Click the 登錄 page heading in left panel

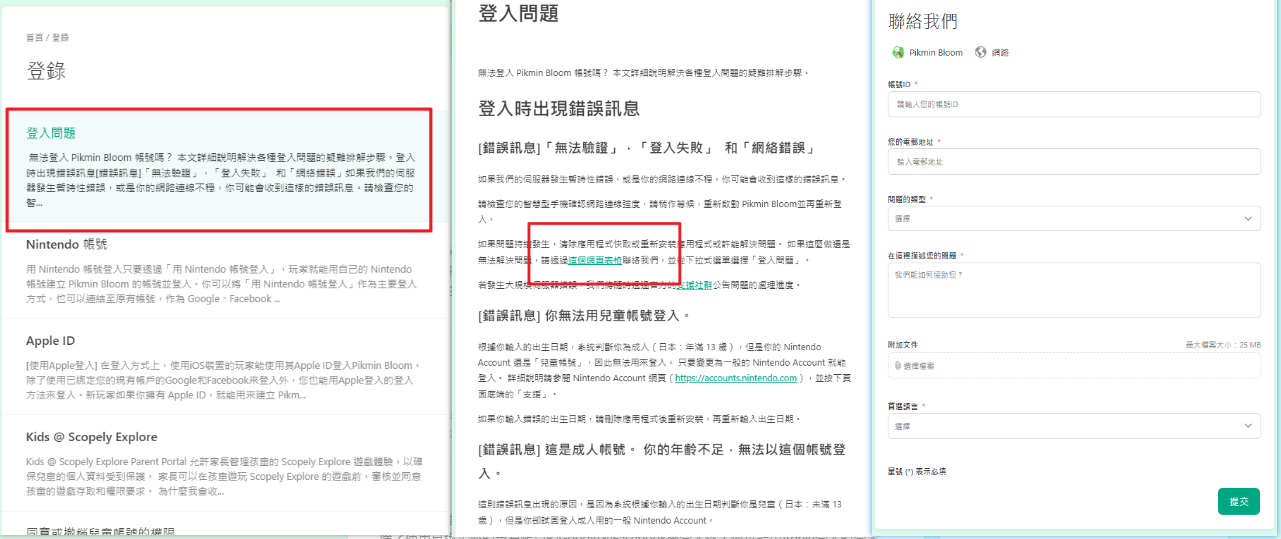pos(46,71)
